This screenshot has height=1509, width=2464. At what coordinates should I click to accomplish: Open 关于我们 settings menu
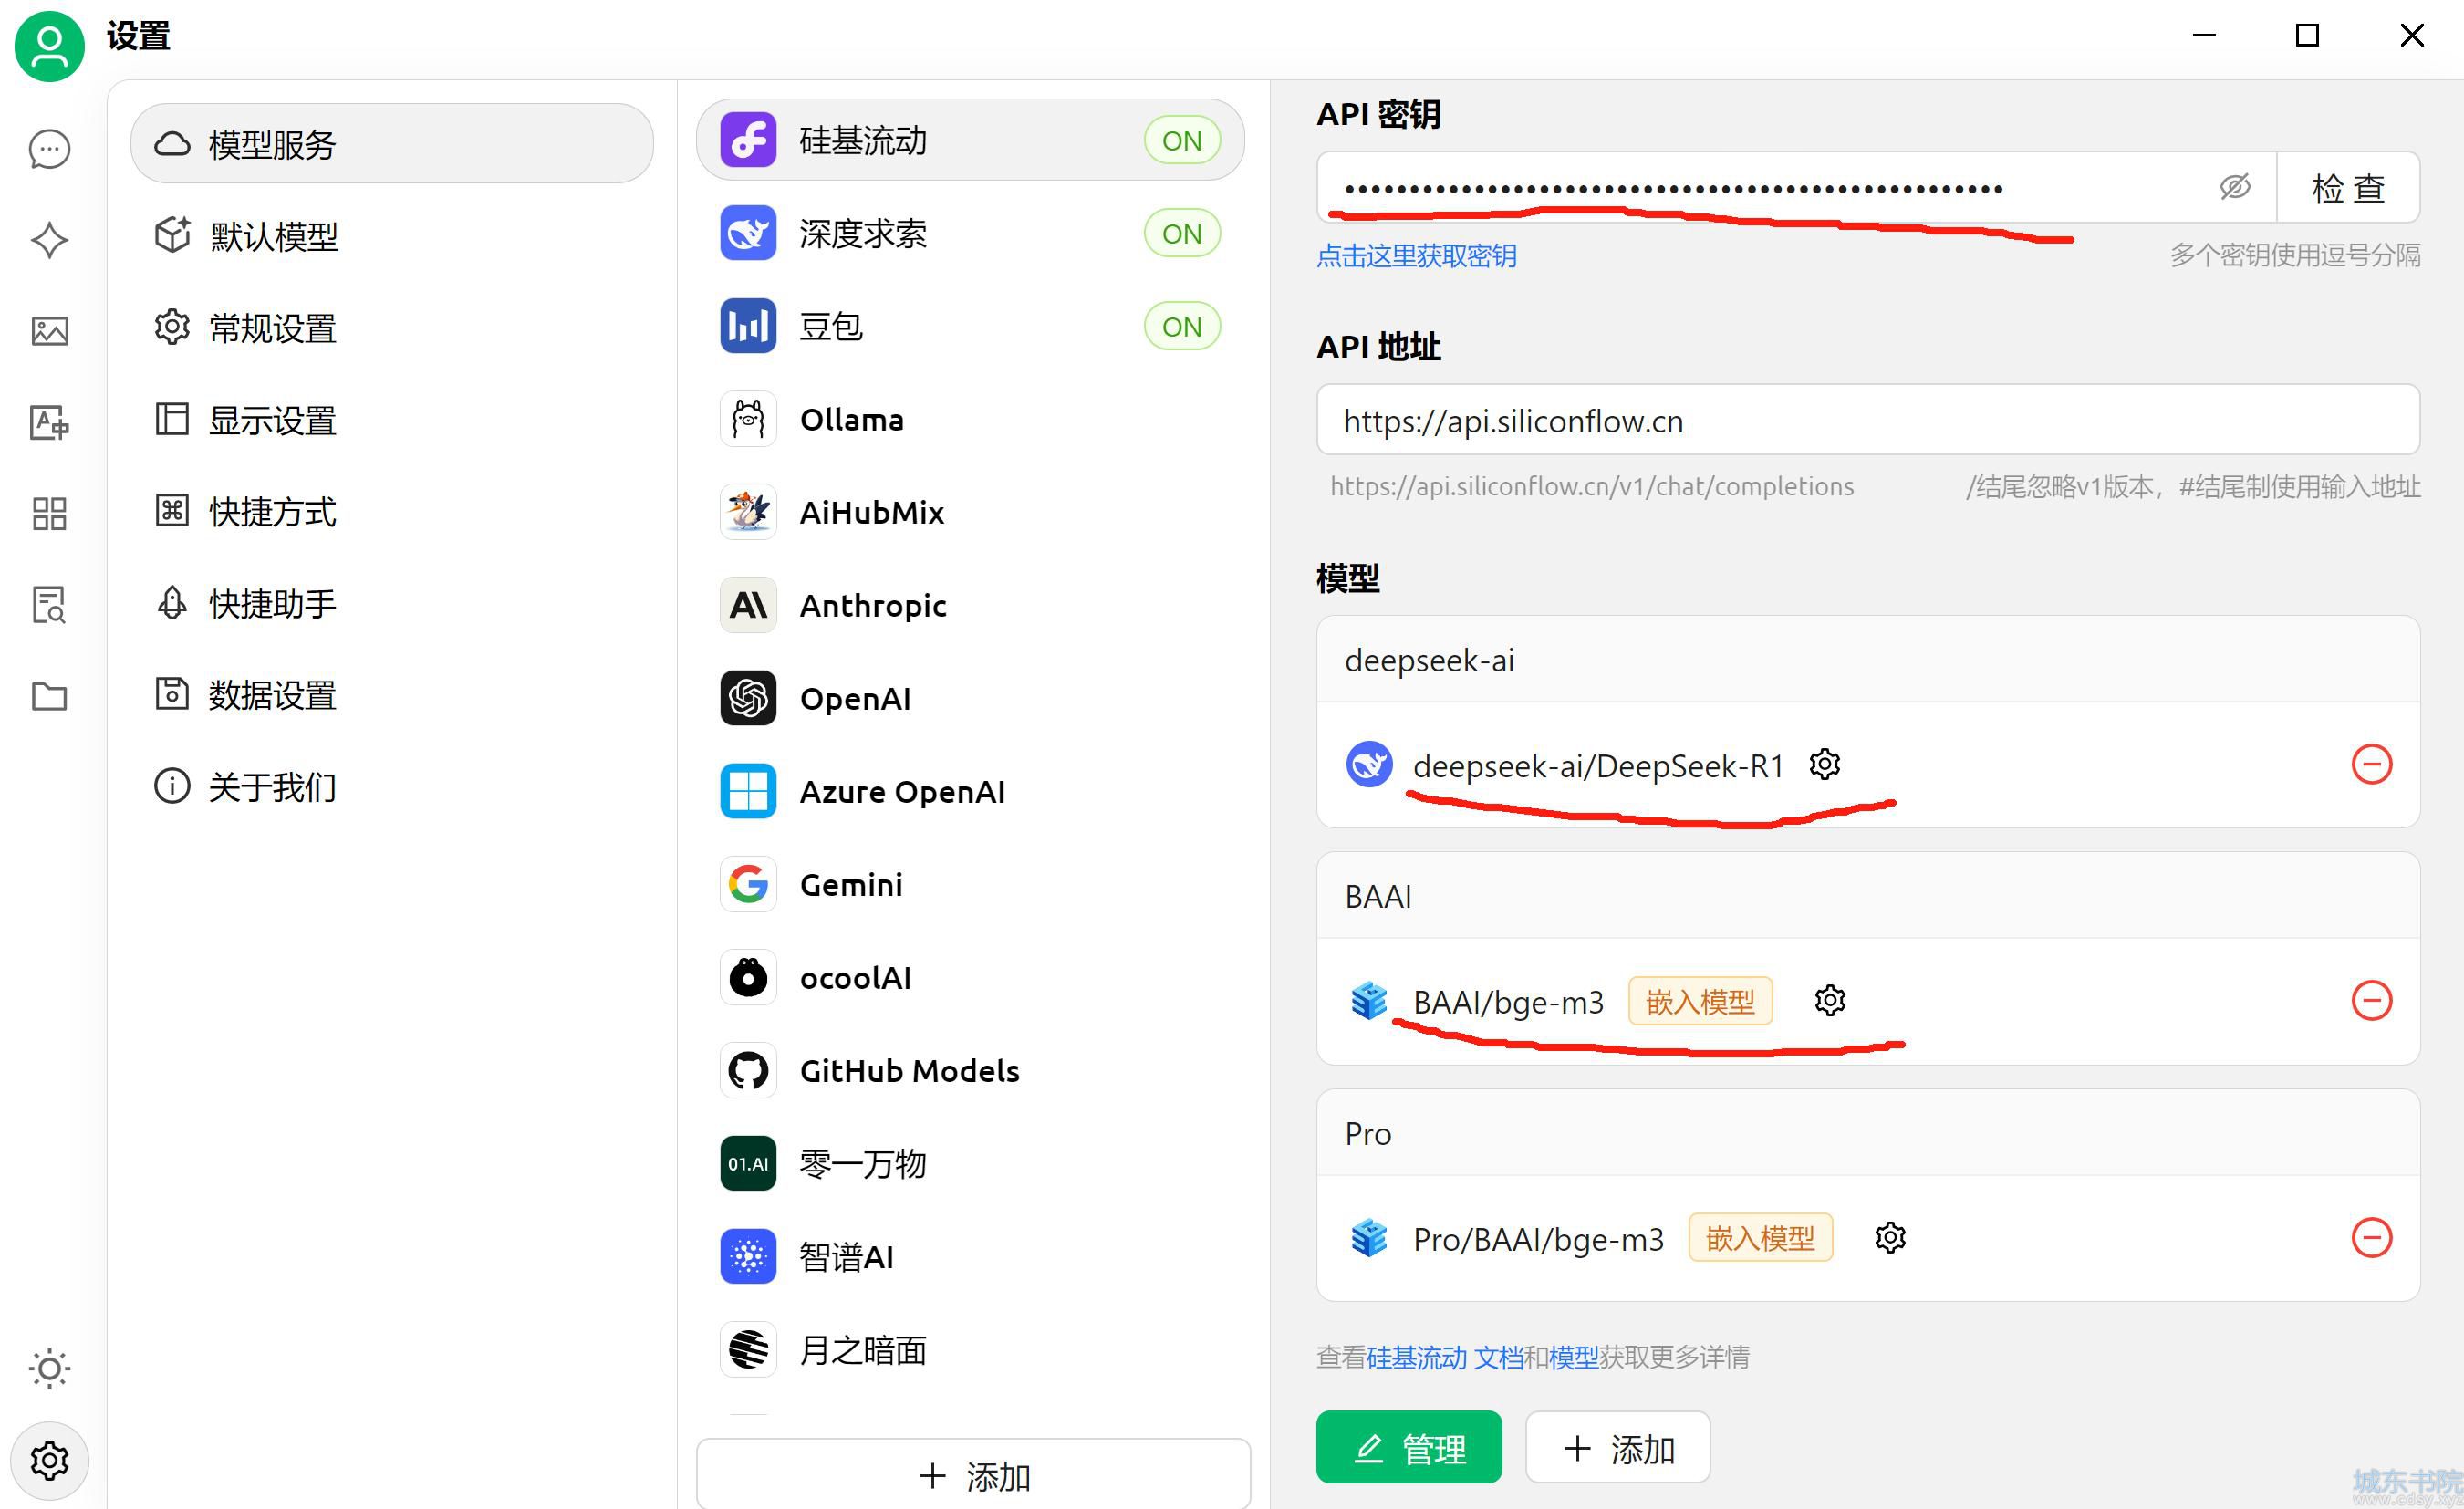[x=392, y=787]
